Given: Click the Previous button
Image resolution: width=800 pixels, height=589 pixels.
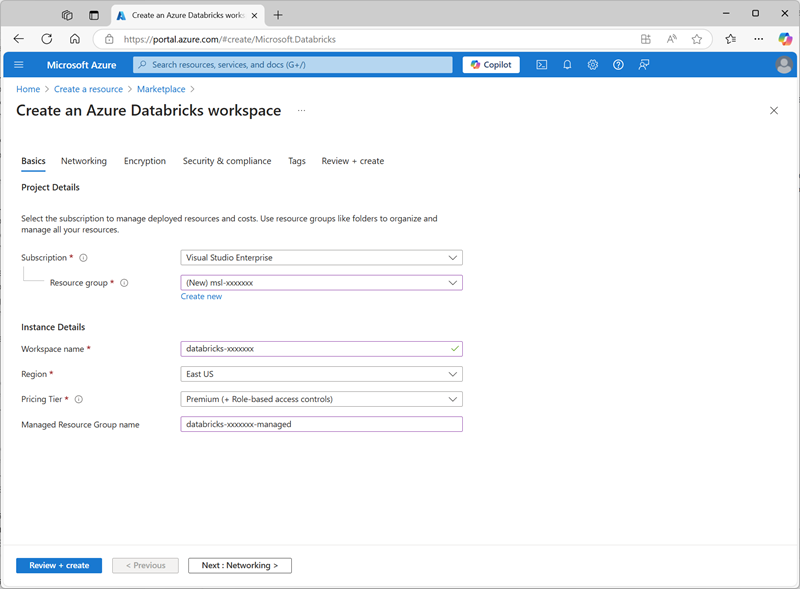Looking at the screenshot, I should pyautogui.click(x=145, y=566).
